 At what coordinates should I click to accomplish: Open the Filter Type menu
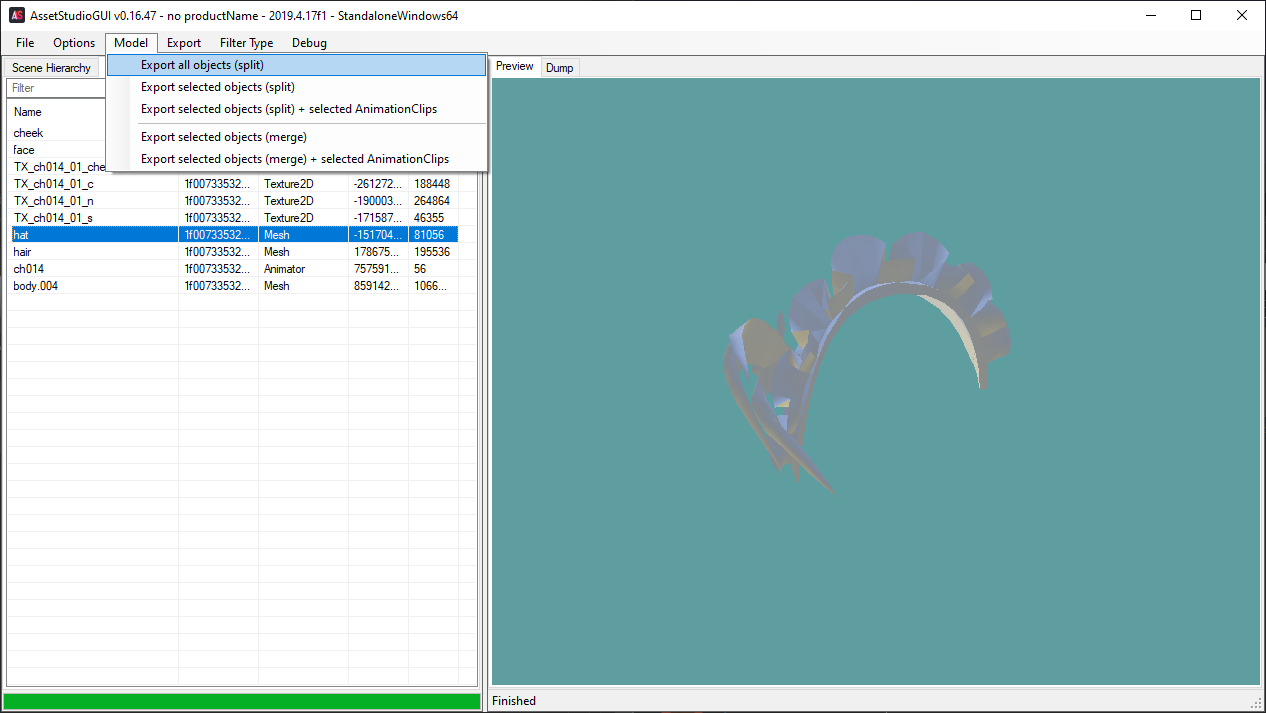[x=246, y=43]
